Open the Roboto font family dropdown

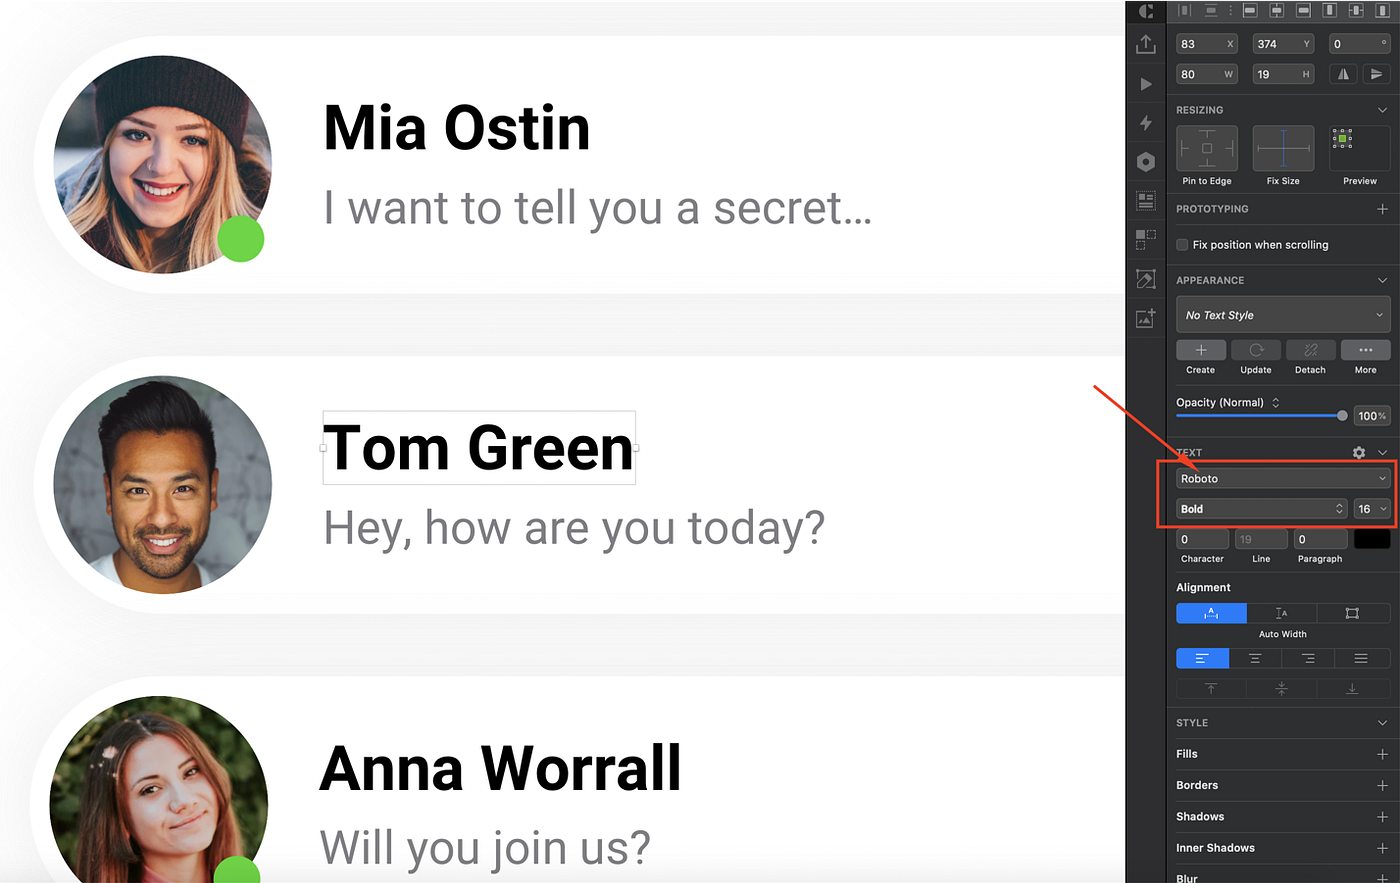point(1283,478)
